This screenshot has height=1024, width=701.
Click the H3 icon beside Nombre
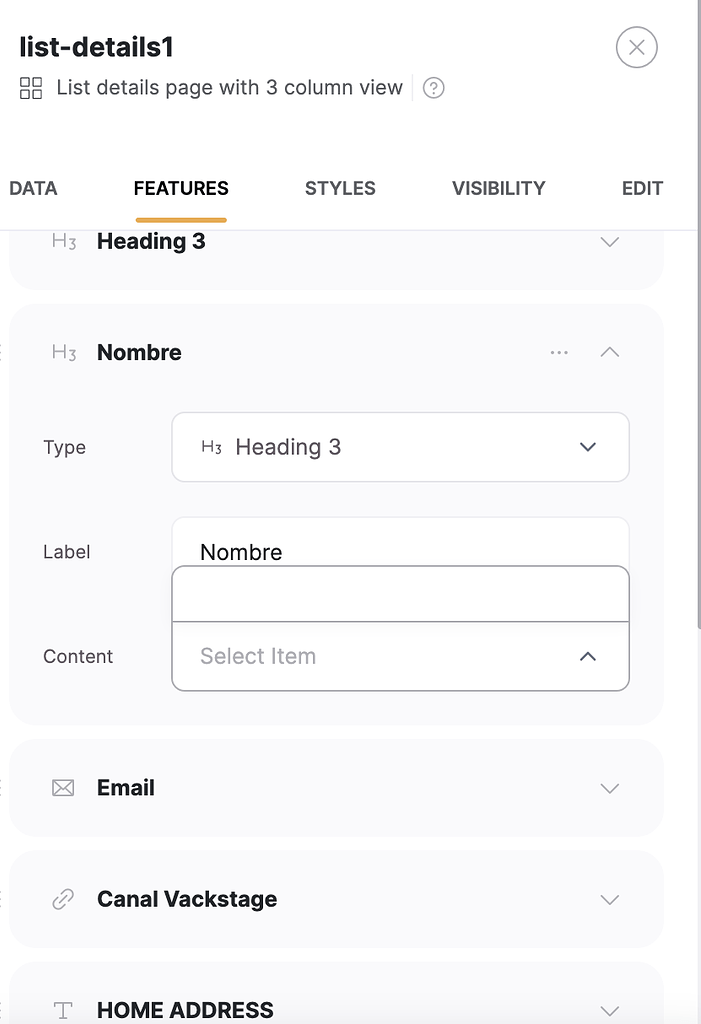63,352
